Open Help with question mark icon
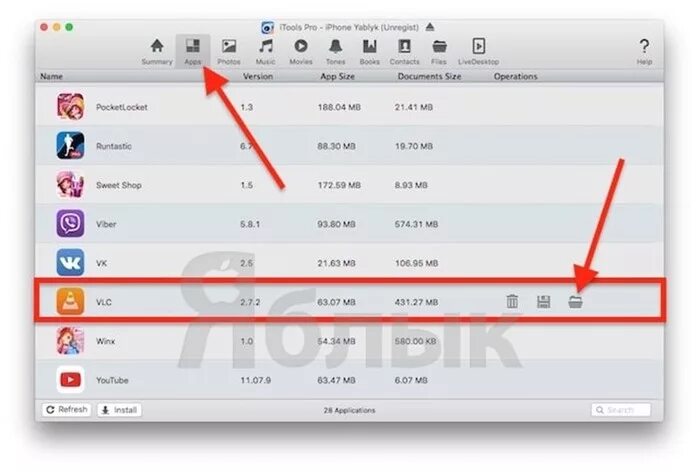This screenshot has height=472, width=699. [x=644, y=52]
